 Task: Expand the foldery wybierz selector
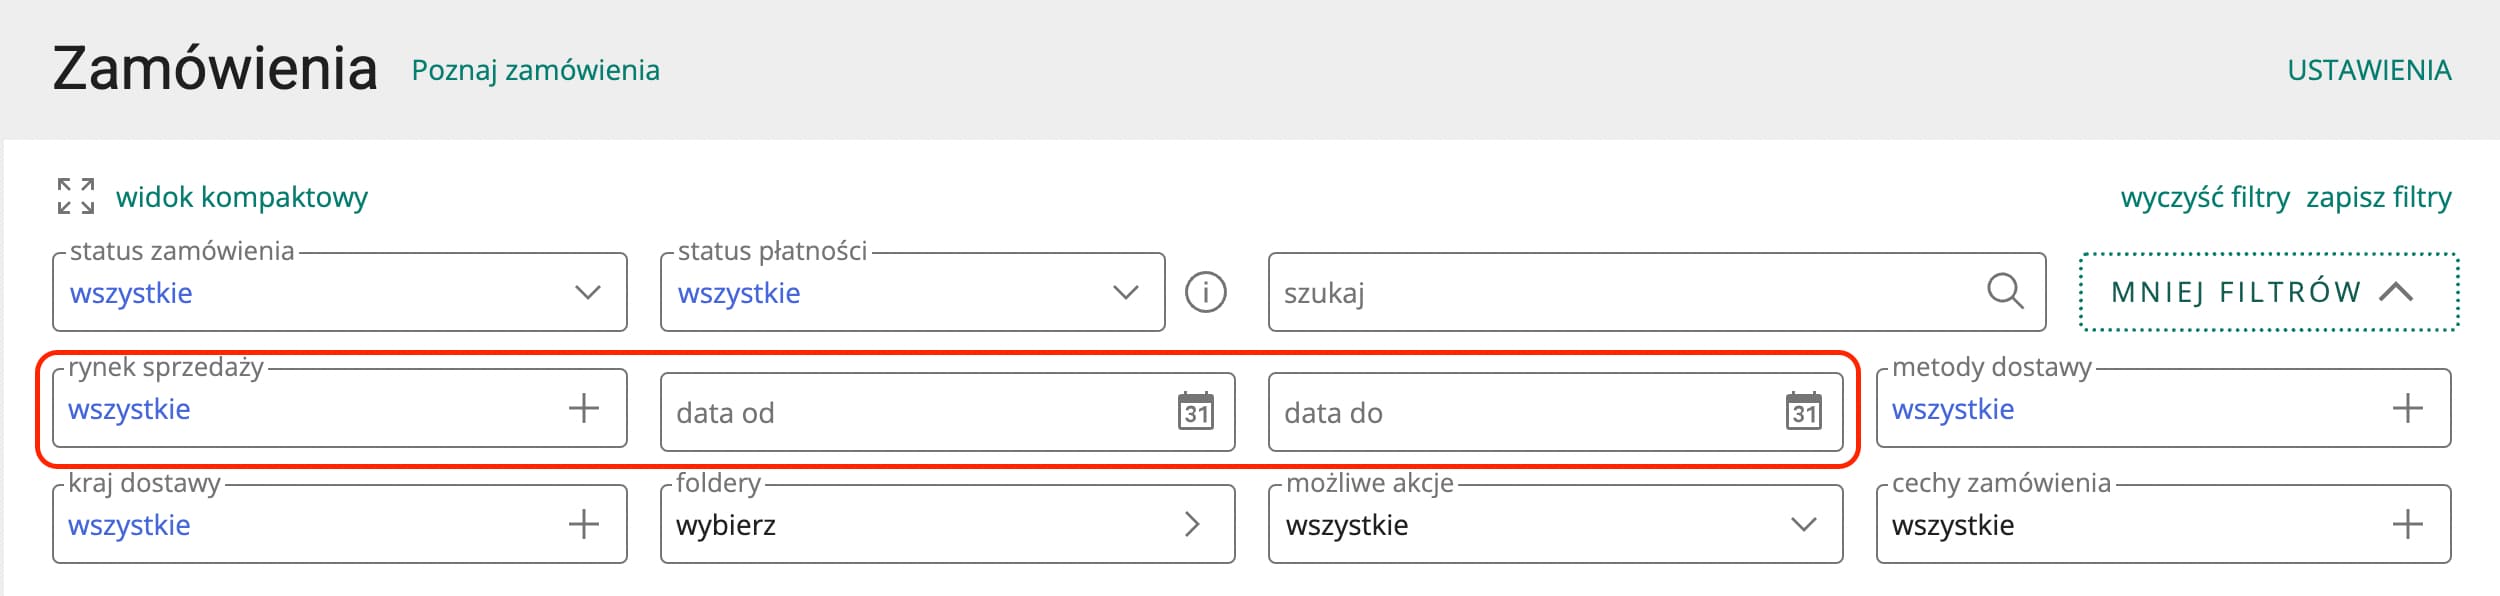coord(947,524)
